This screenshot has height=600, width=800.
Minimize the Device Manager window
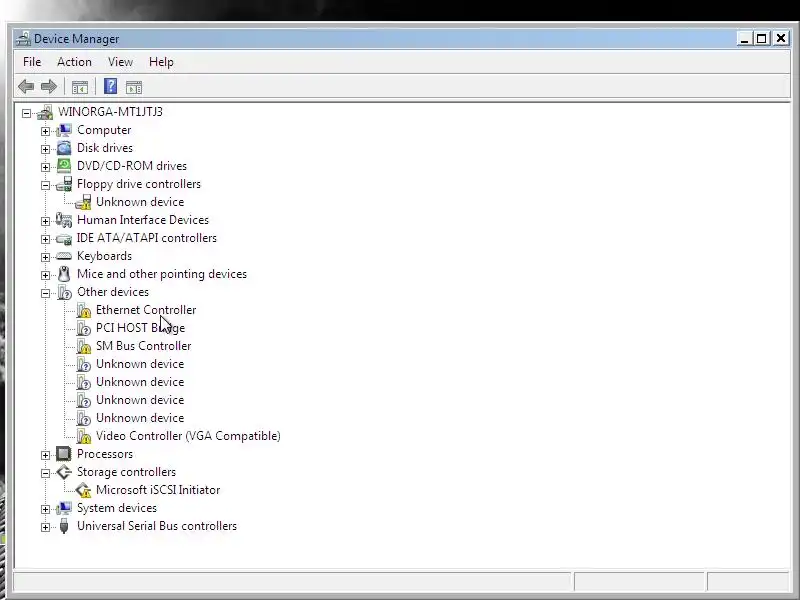tap(744, 39)
